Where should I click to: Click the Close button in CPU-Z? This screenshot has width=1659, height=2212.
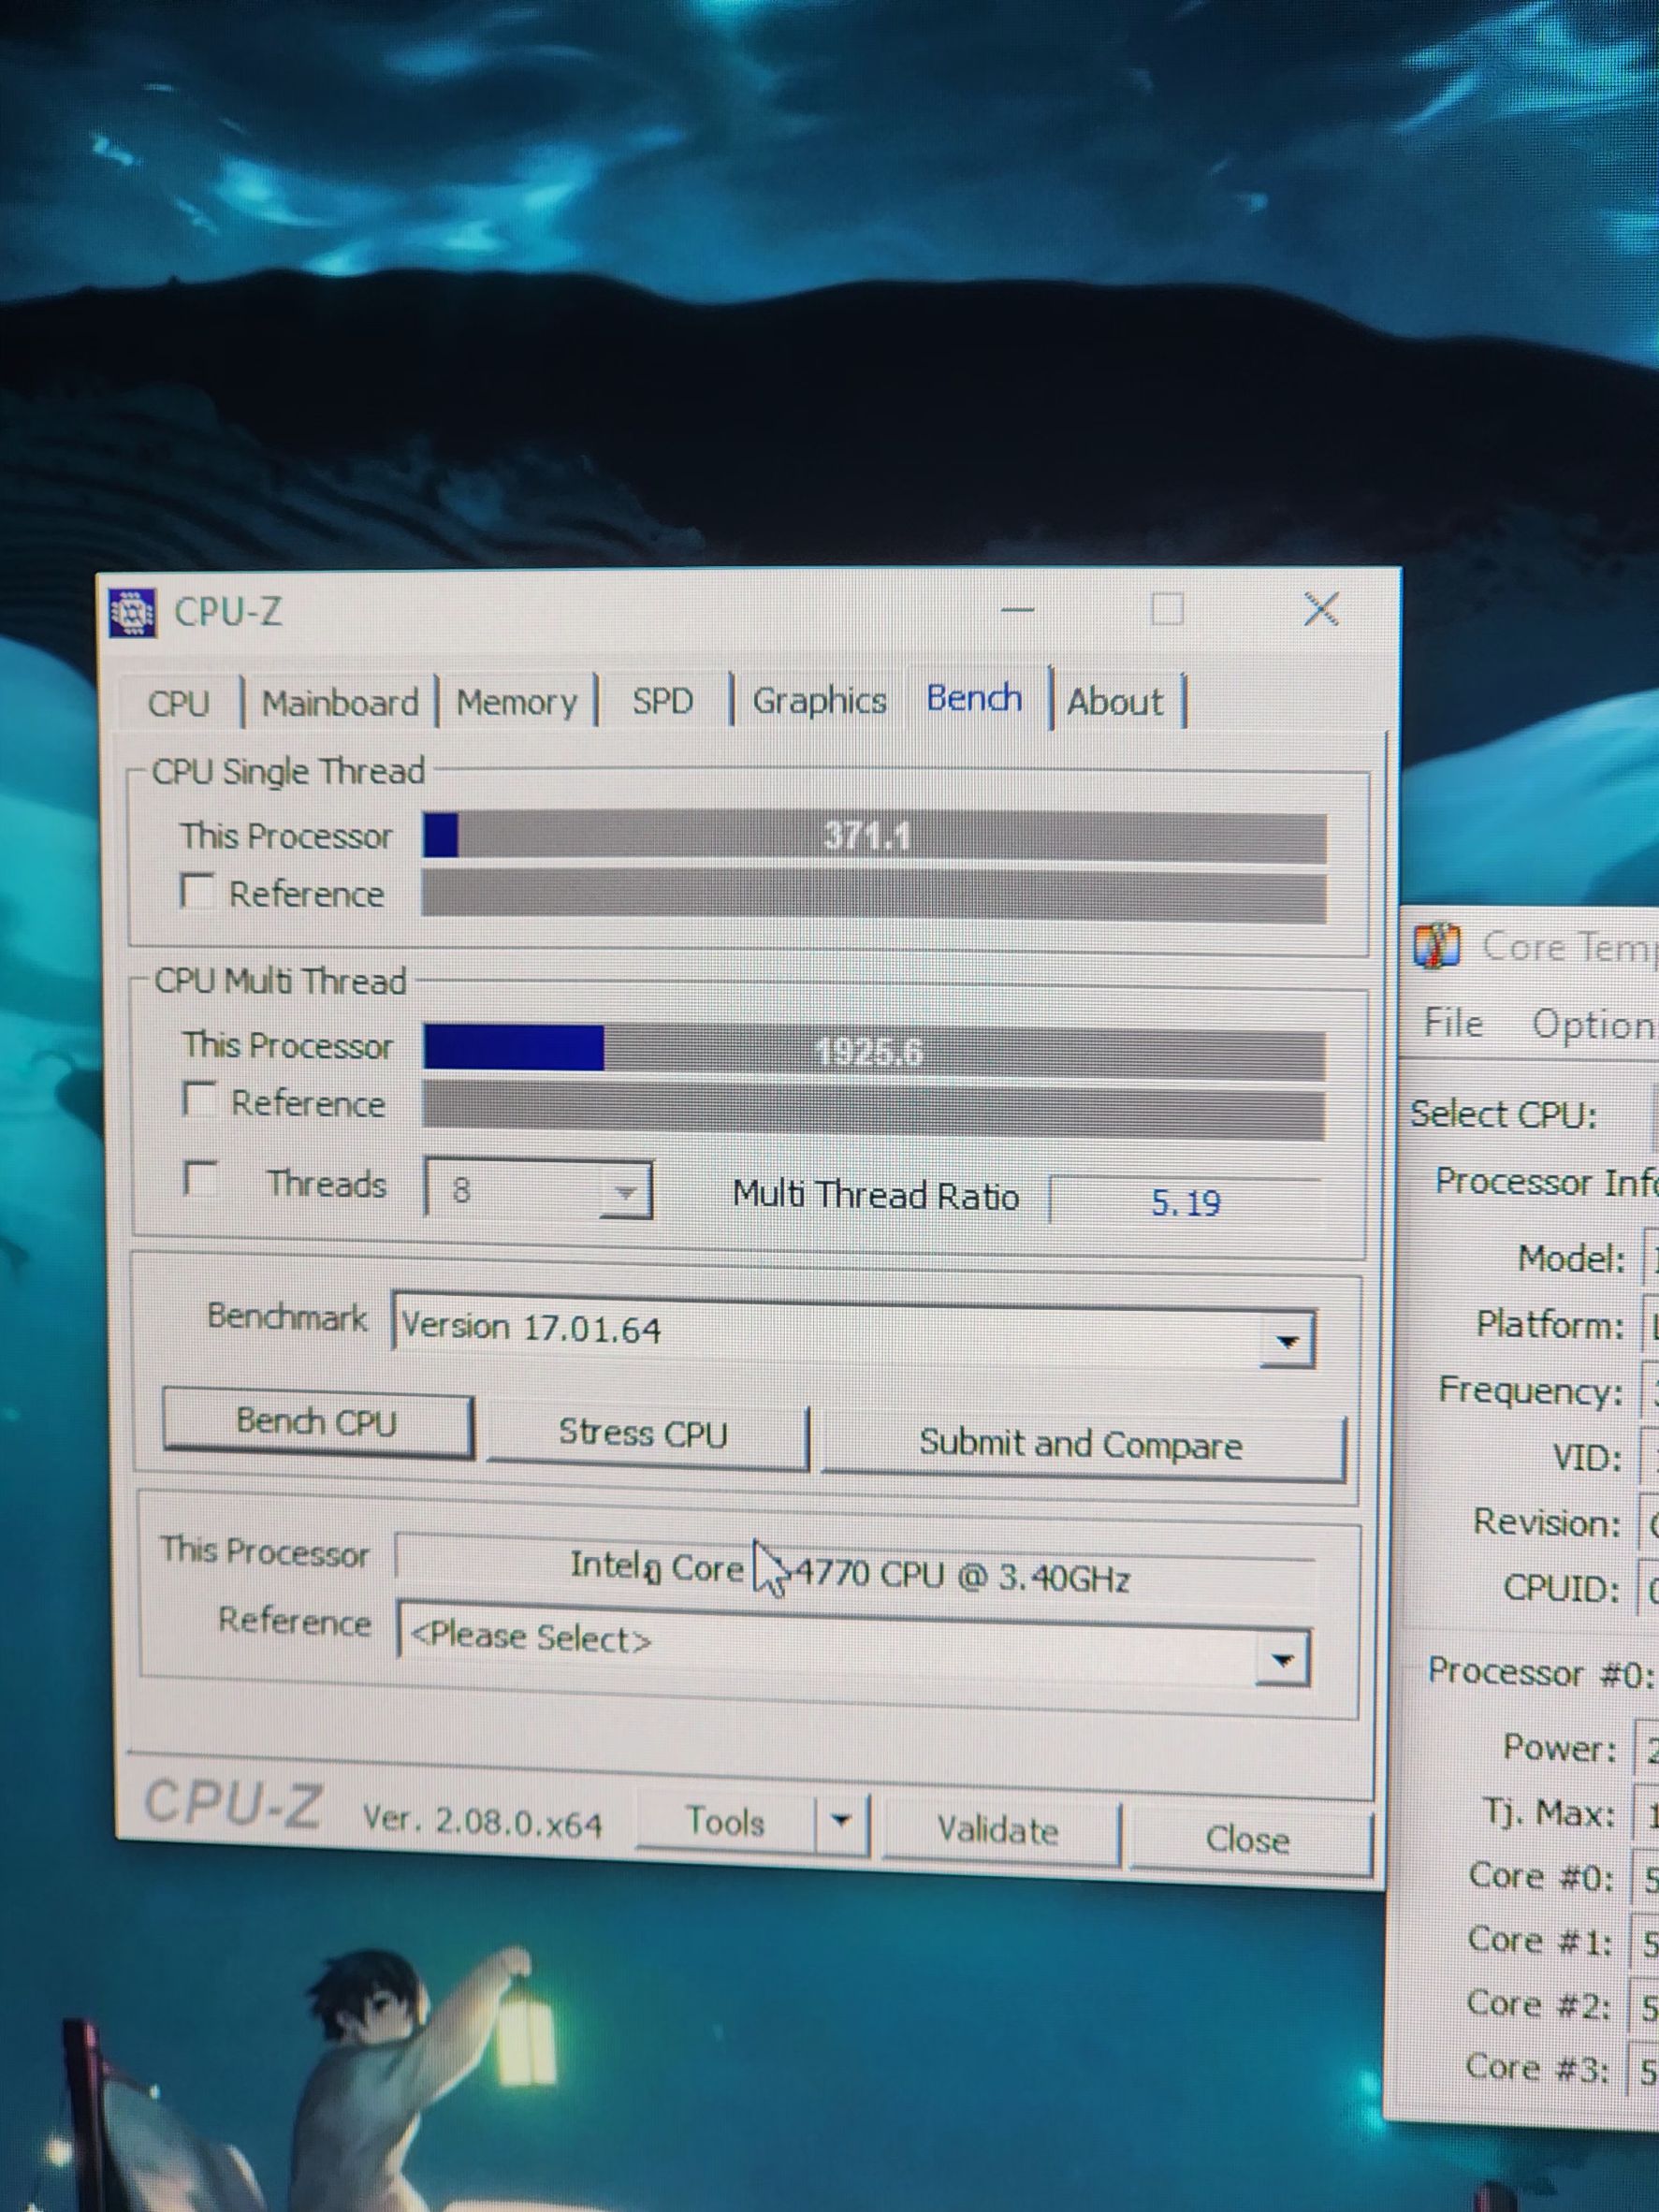pos(1248,1838)
